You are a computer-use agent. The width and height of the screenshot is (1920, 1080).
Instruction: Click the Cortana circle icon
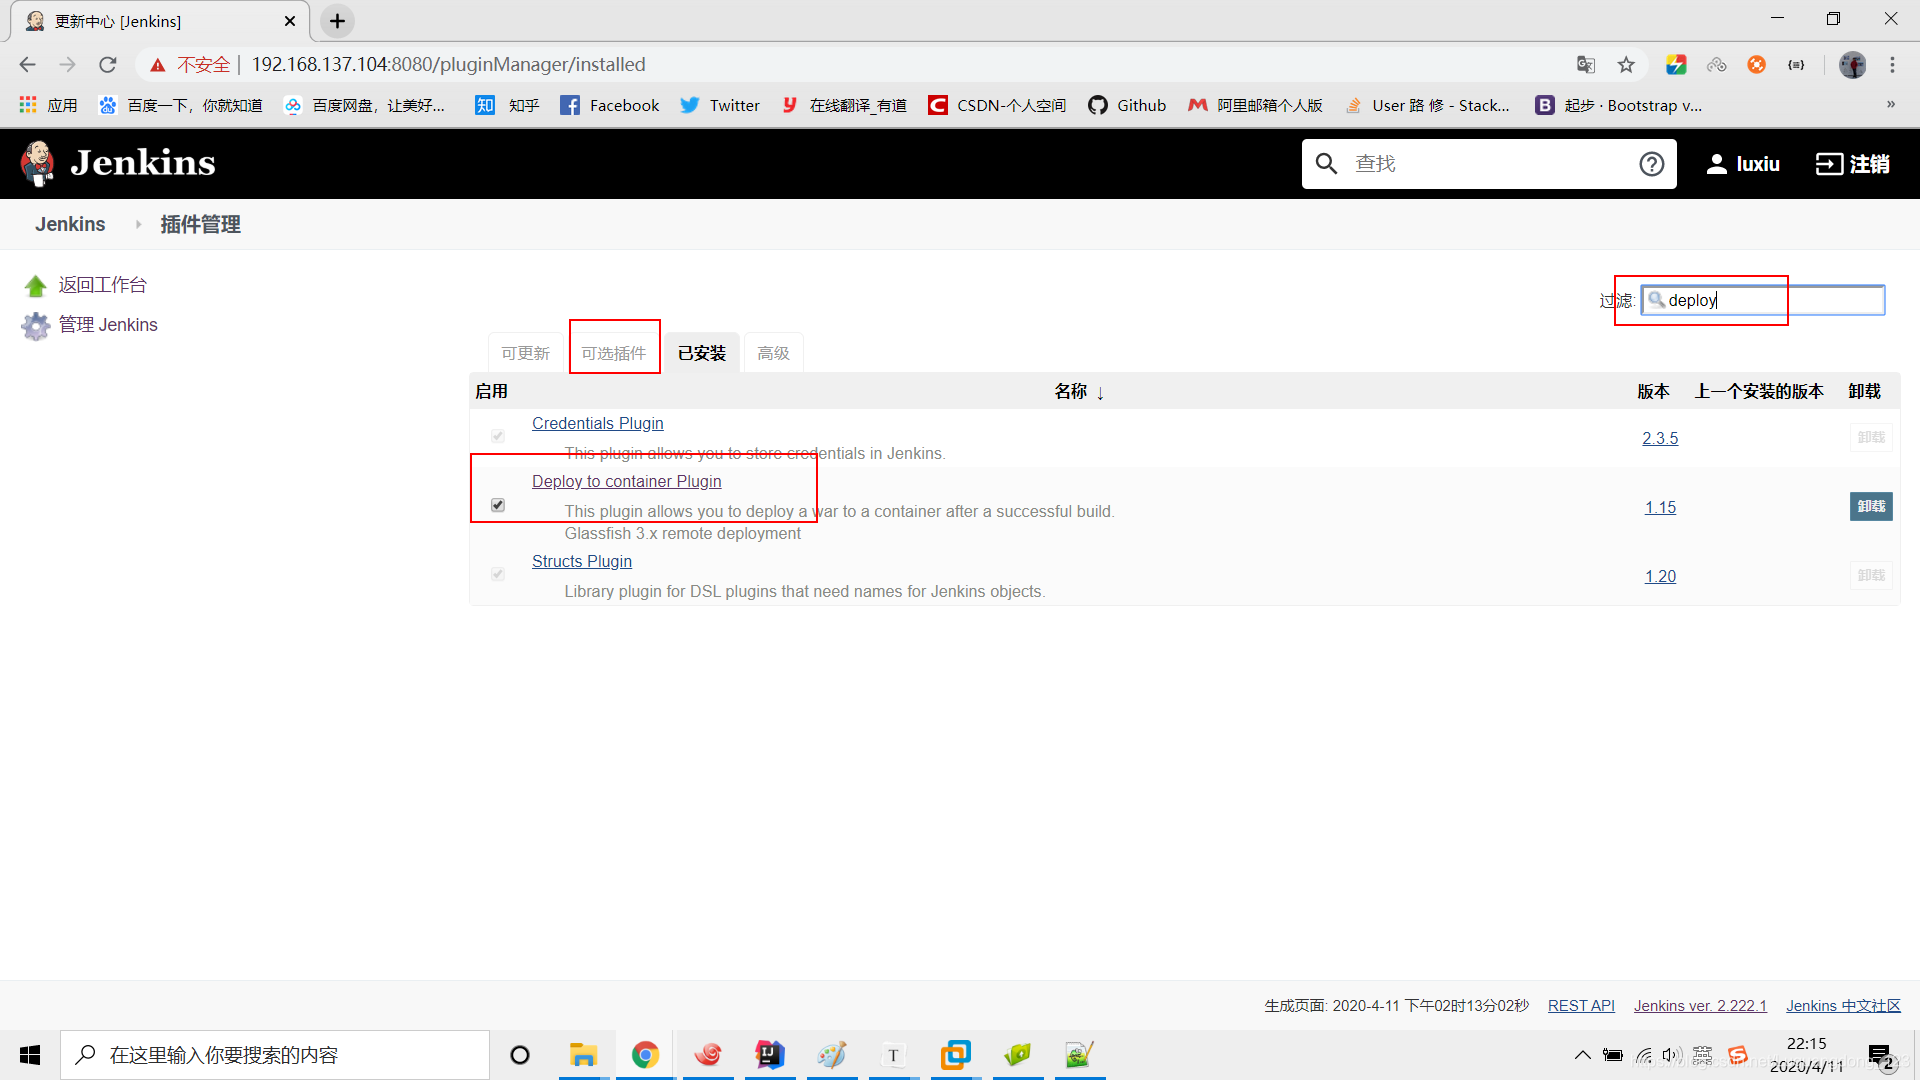[520, 1055]
